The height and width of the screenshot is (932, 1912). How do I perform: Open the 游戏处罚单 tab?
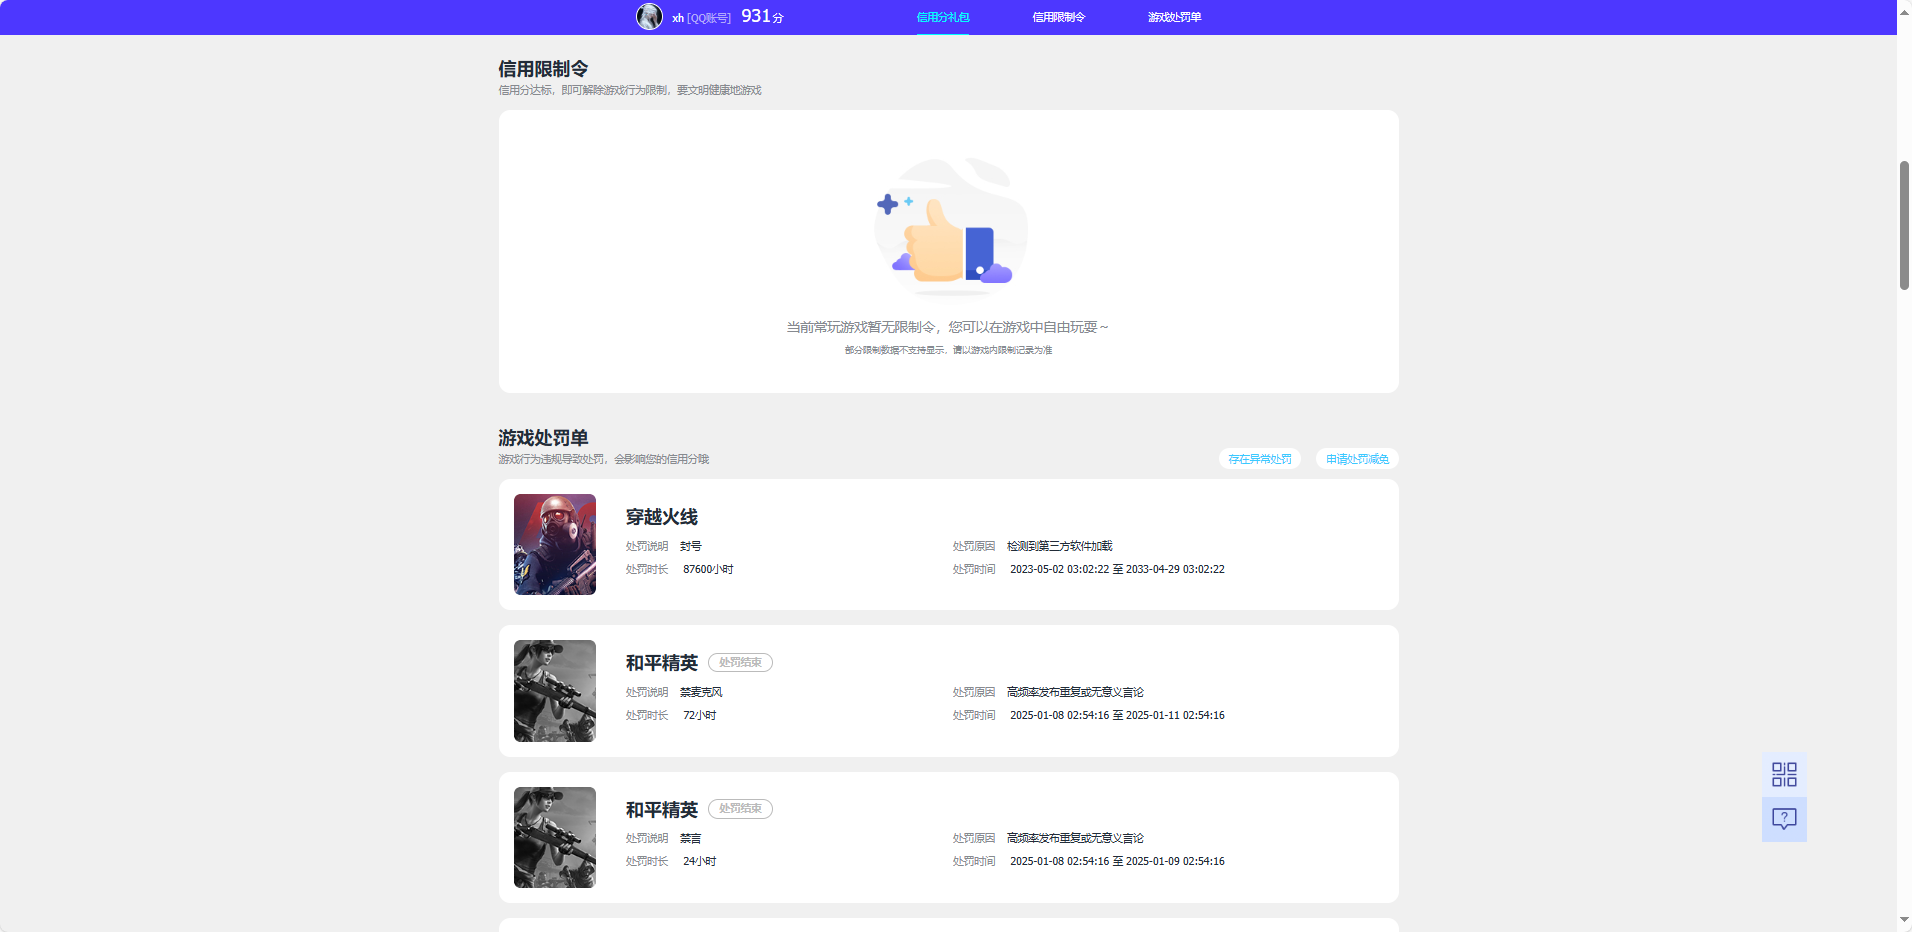click(1174, 16)
